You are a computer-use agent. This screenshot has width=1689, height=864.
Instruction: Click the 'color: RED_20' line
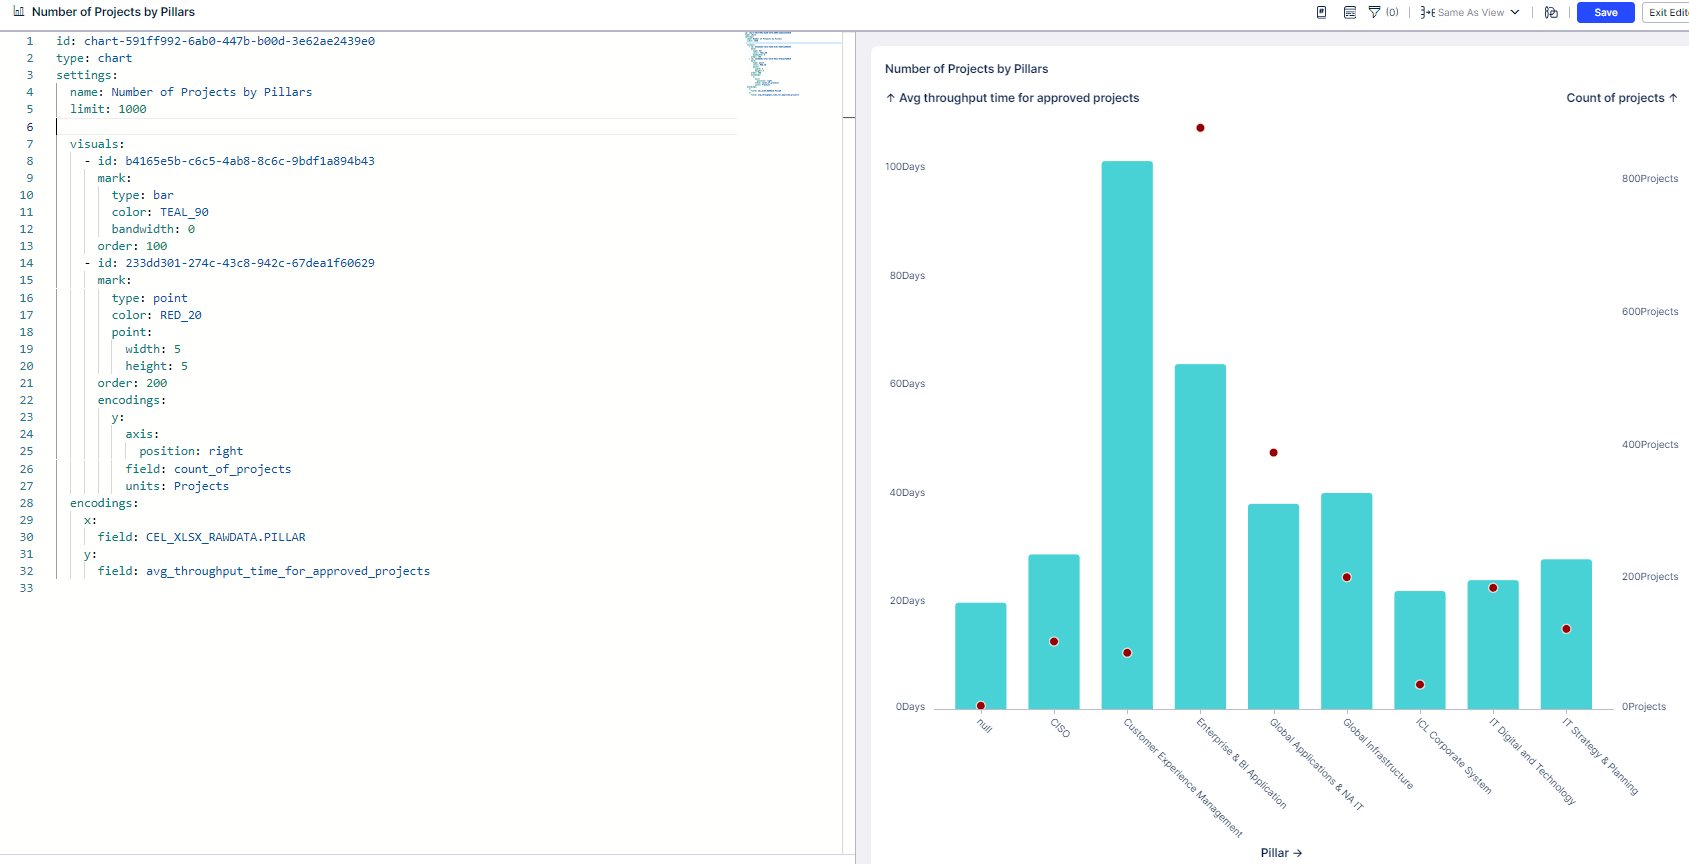[x=156, y=315]
